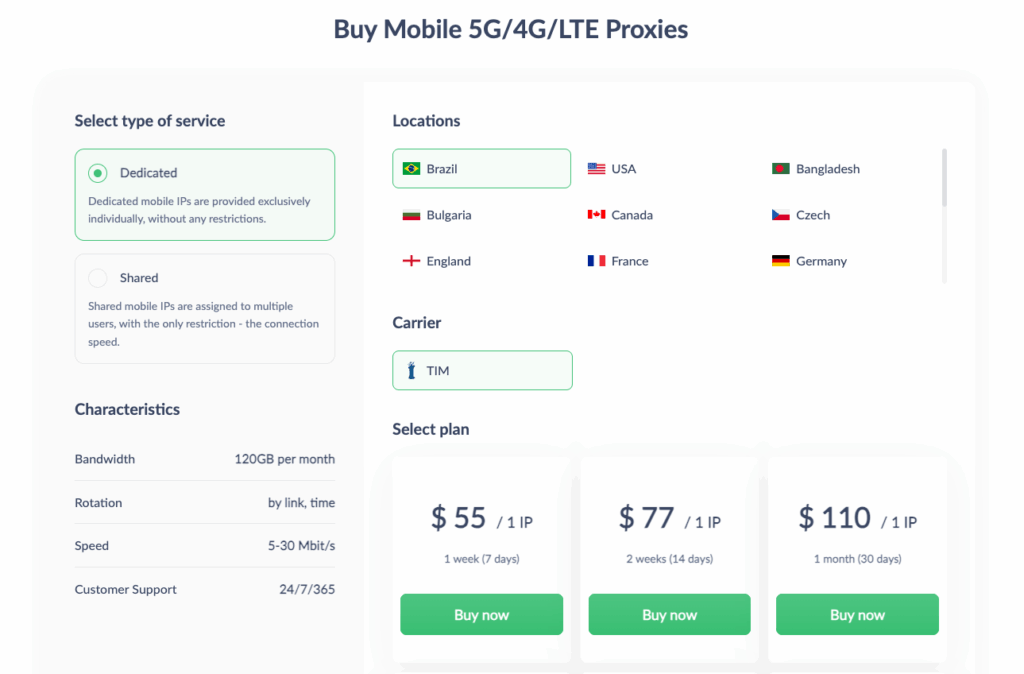The height and width of the screenshot is (674, 1024).
Task: Choose the TIM carrier option
Action: click(x=482, y=370)
